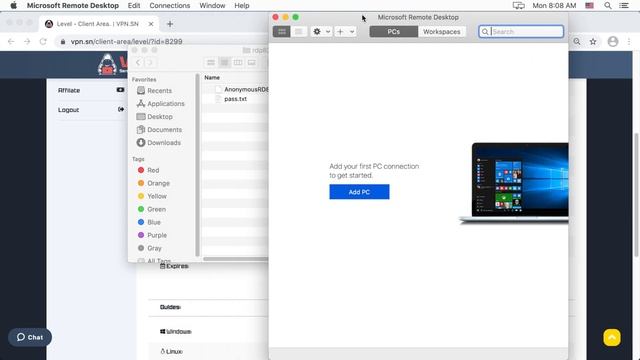This screenshot has width=640, height=360.
Task: Click the menu bar clock Mon 8:08 AM
Action: pyautogui.click(x=554, y=5)
